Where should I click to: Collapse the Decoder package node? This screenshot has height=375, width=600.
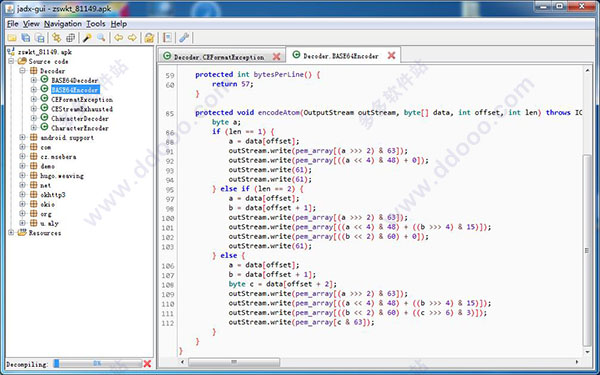tap(22, 71)
